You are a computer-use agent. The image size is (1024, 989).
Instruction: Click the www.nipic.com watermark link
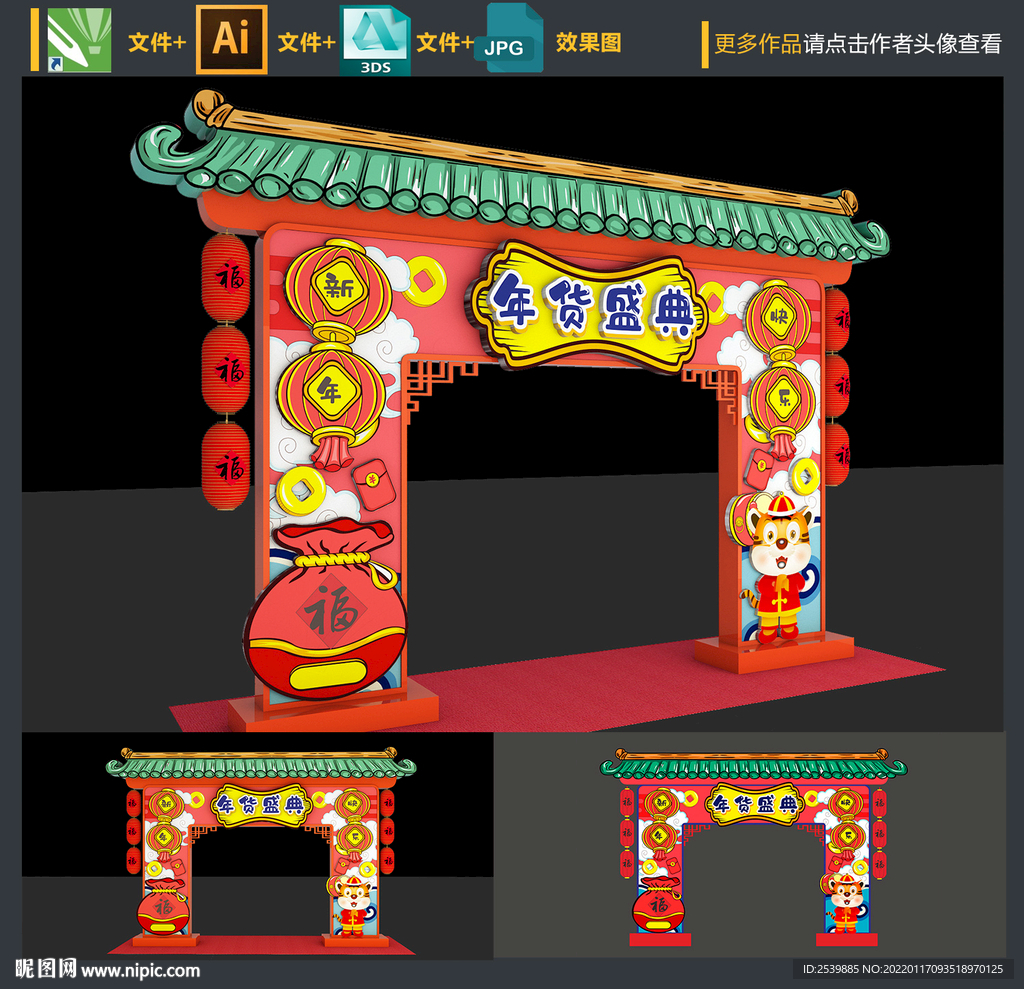tap(140, 971)
